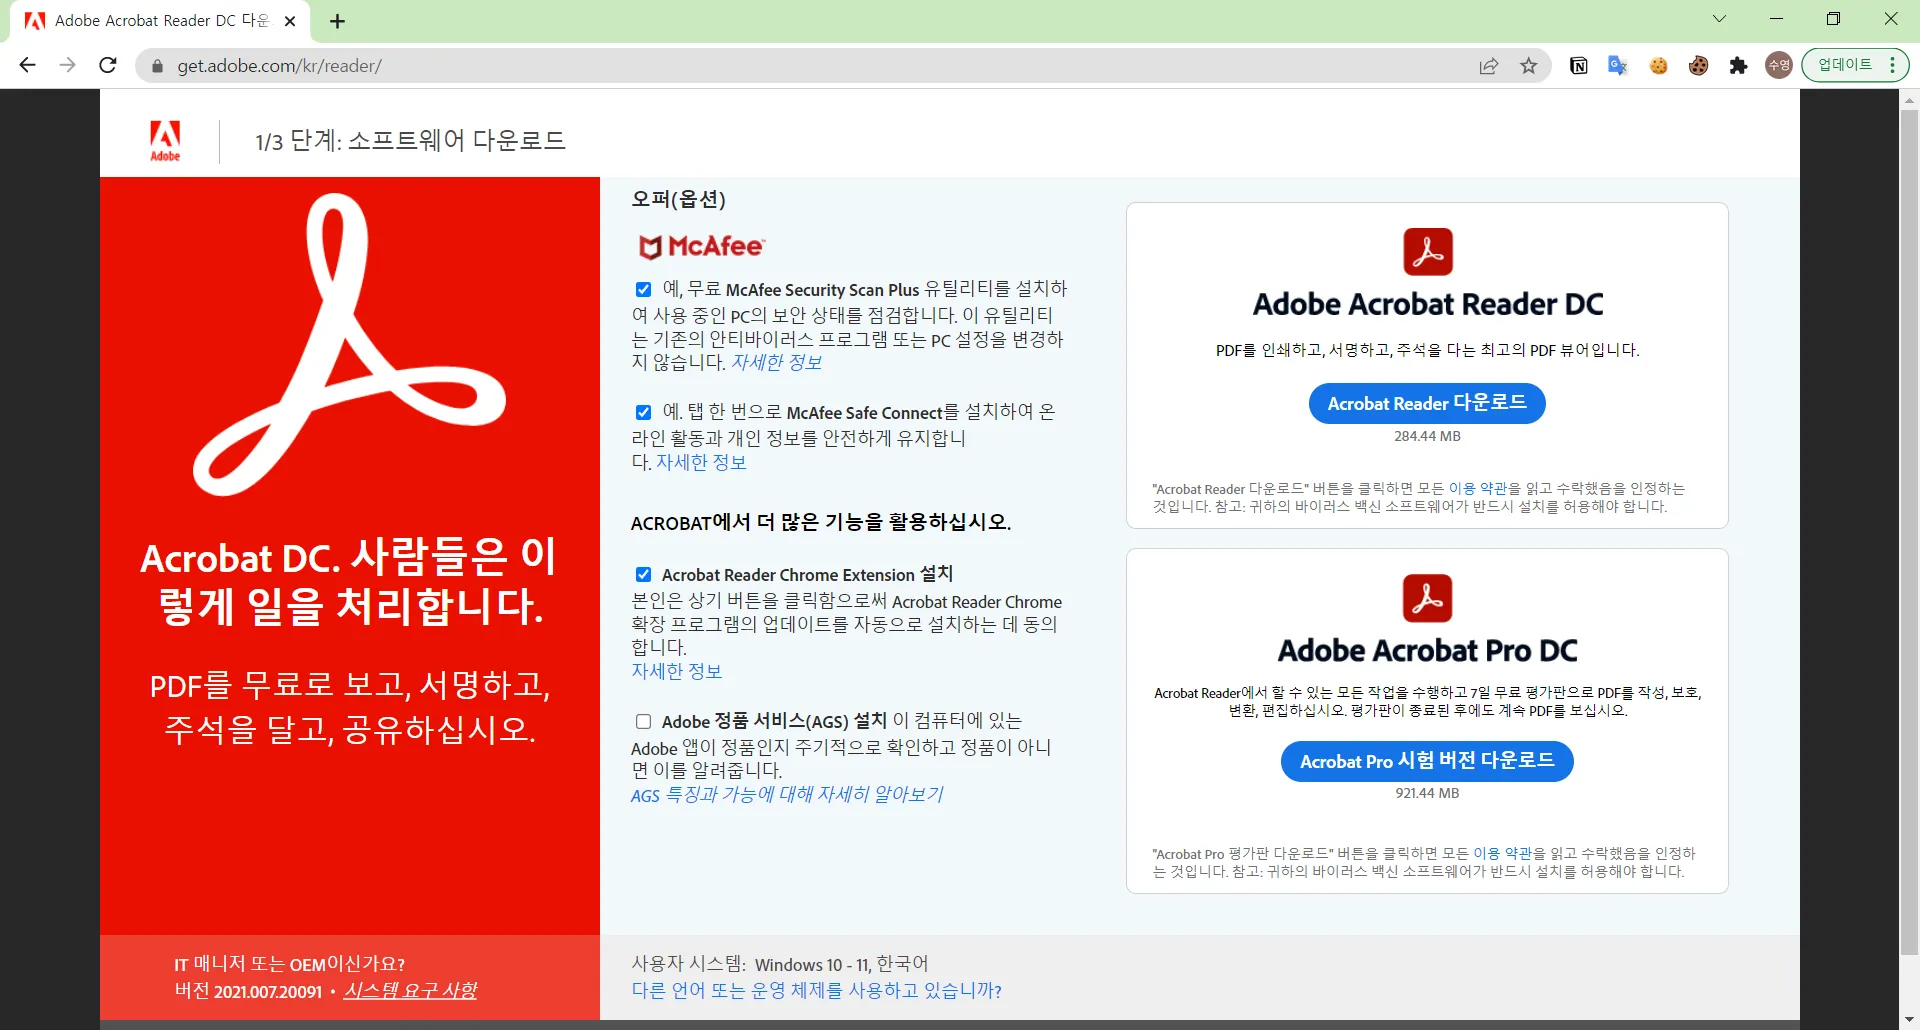Open 자세한 정보 link for McAfee Safe Connect

tap(701, 462)
